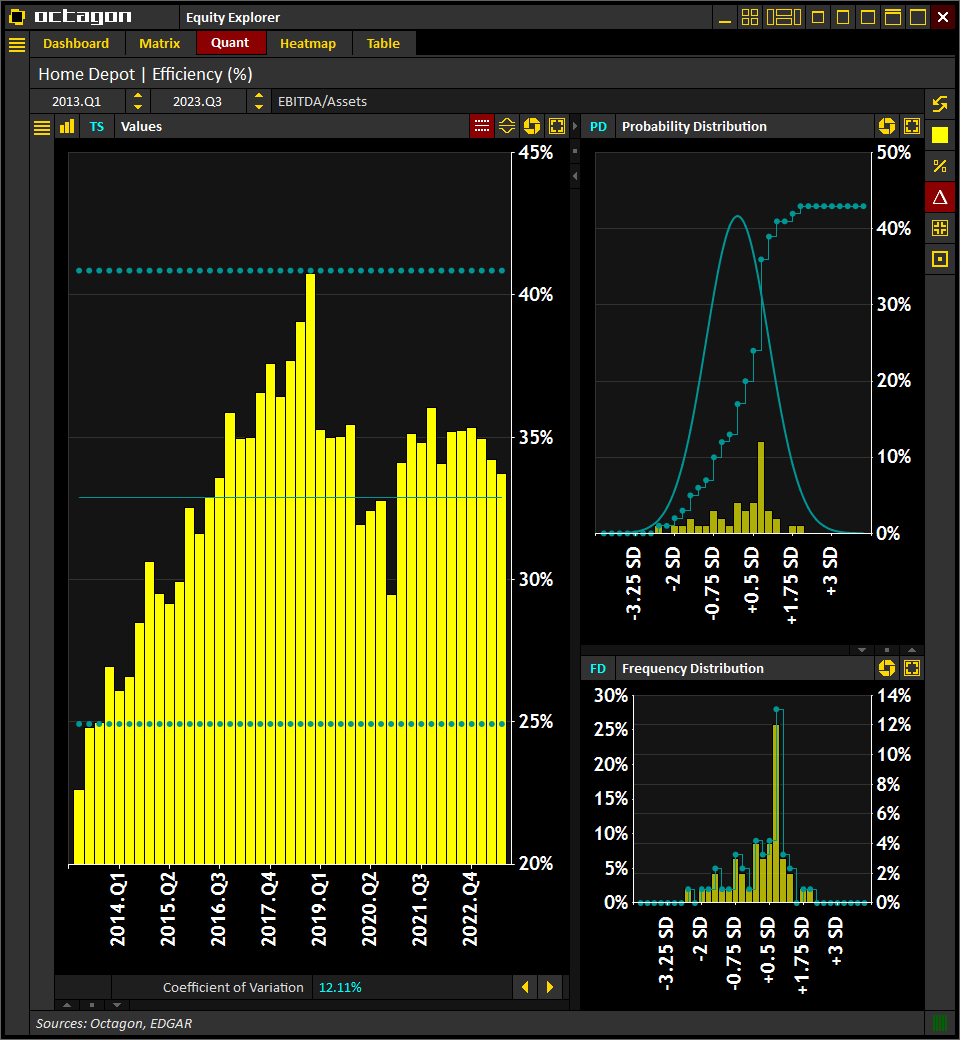
Task: Click the small square between the bottom triangles
Action: click(x=92, y=1004)
